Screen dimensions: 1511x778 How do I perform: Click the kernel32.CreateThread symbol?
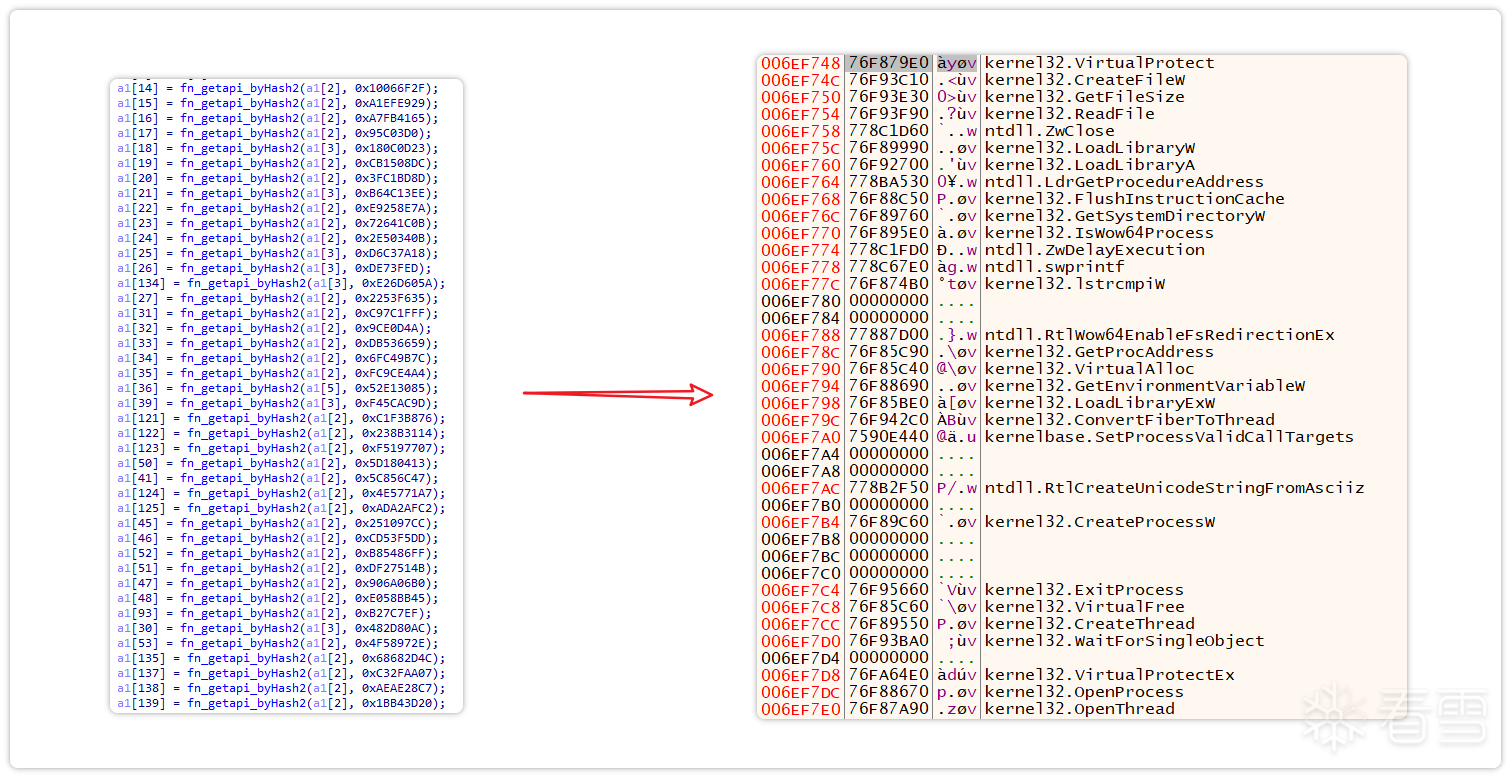[x=1090, y=624]
